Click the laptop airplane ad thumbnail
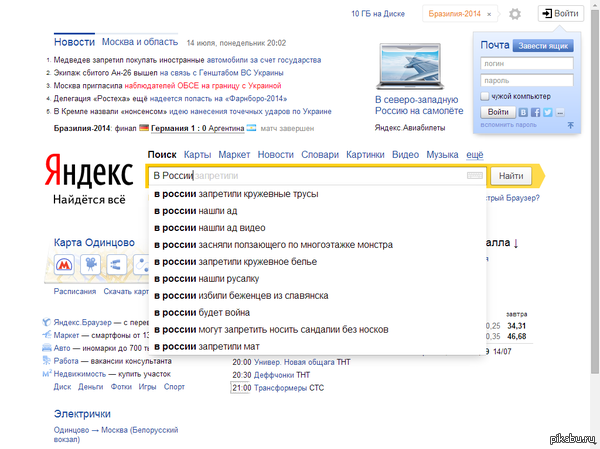 coord(410,67)
